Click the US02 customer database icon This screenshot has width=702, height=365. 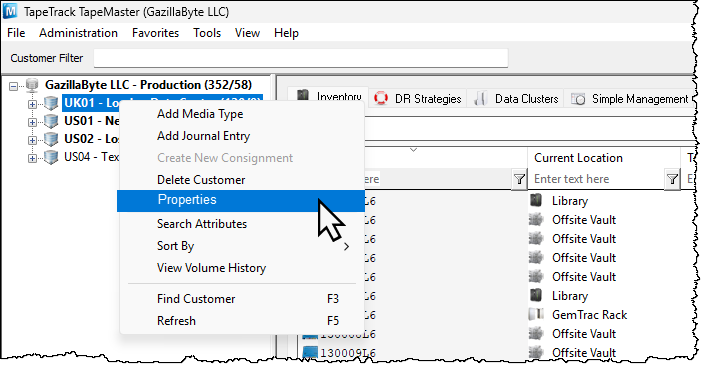(x=51, y=139)
